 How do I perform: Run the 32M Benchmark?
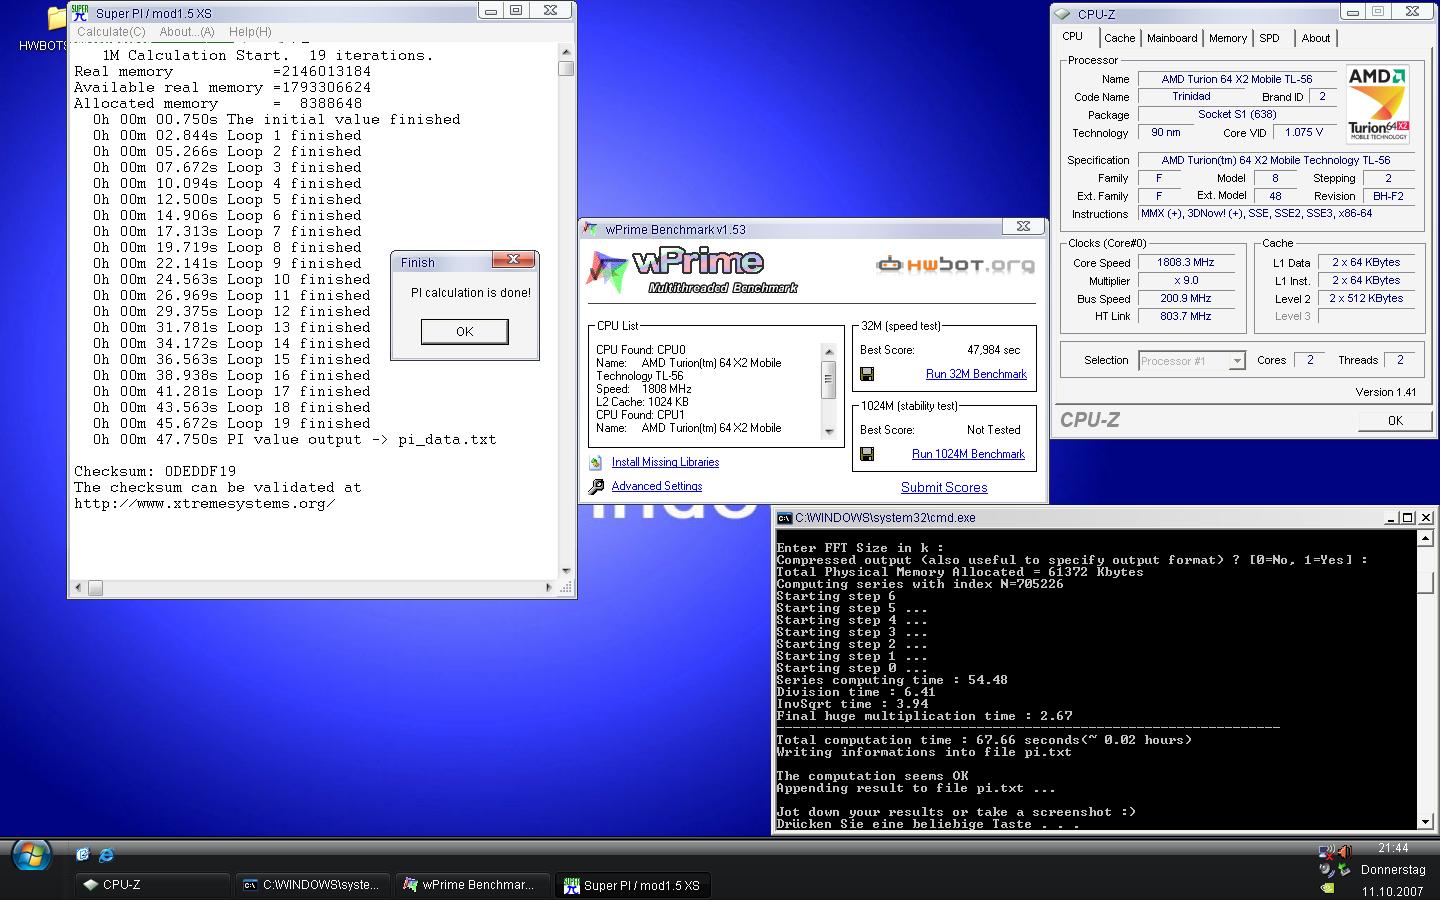pos(976,374)
